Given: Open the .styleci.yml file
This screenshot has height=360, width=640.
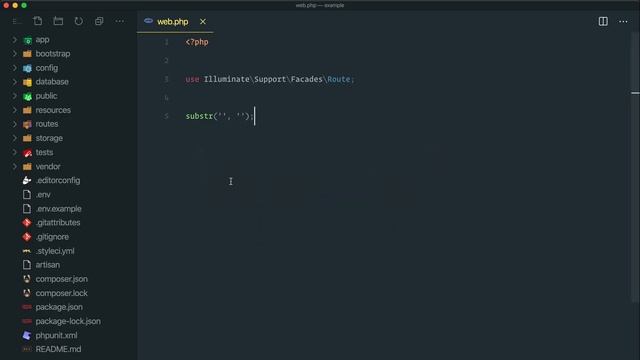Looking at the screenshot, I should 55,251.
